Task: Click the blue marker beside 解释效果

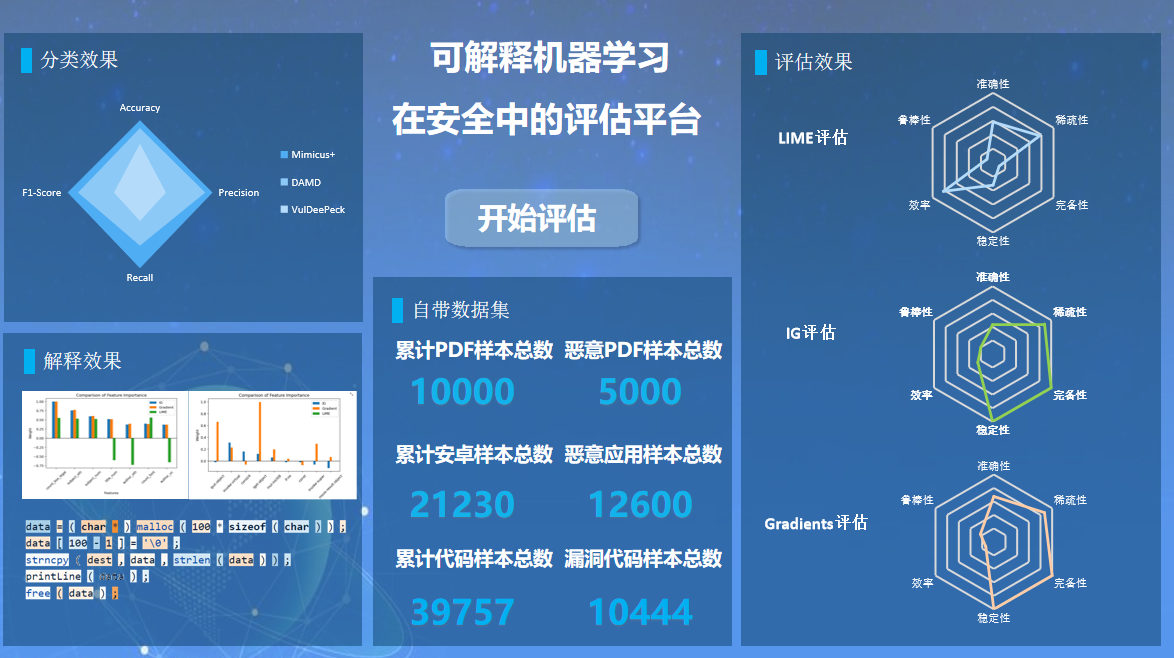Action: pyautogui.click(x=27, y=361)
